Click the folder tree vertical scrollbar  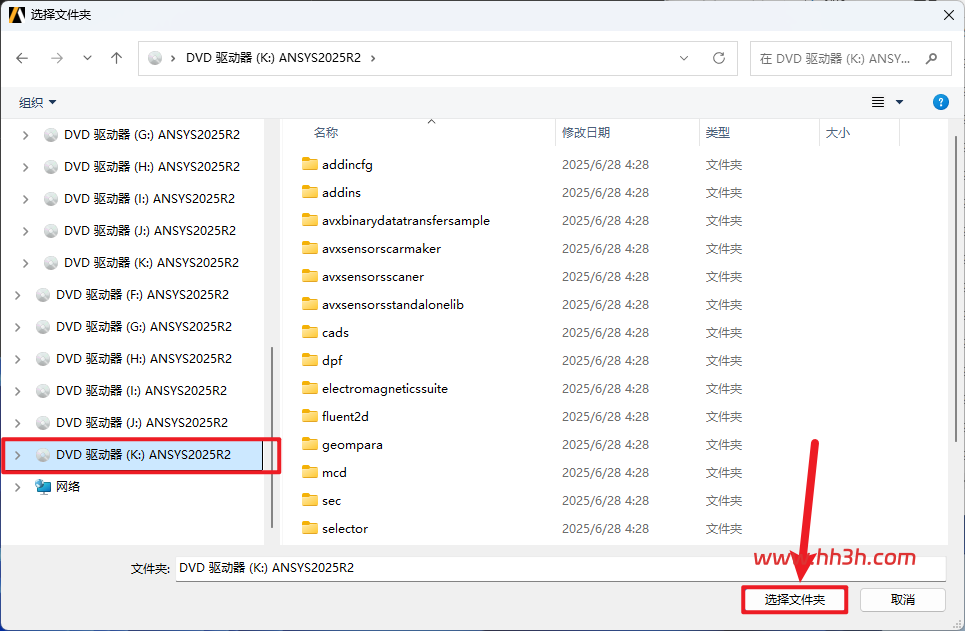pyautogui.click(x=271, y=437)
